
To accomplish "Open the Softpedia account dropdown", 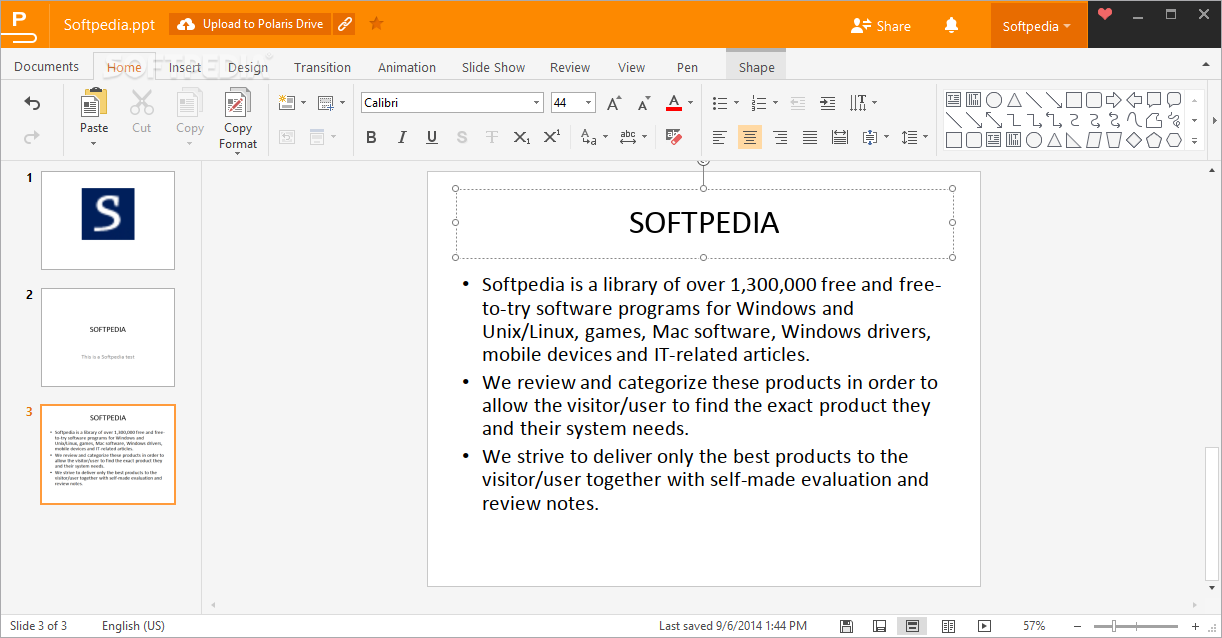I will point(1037,26).
